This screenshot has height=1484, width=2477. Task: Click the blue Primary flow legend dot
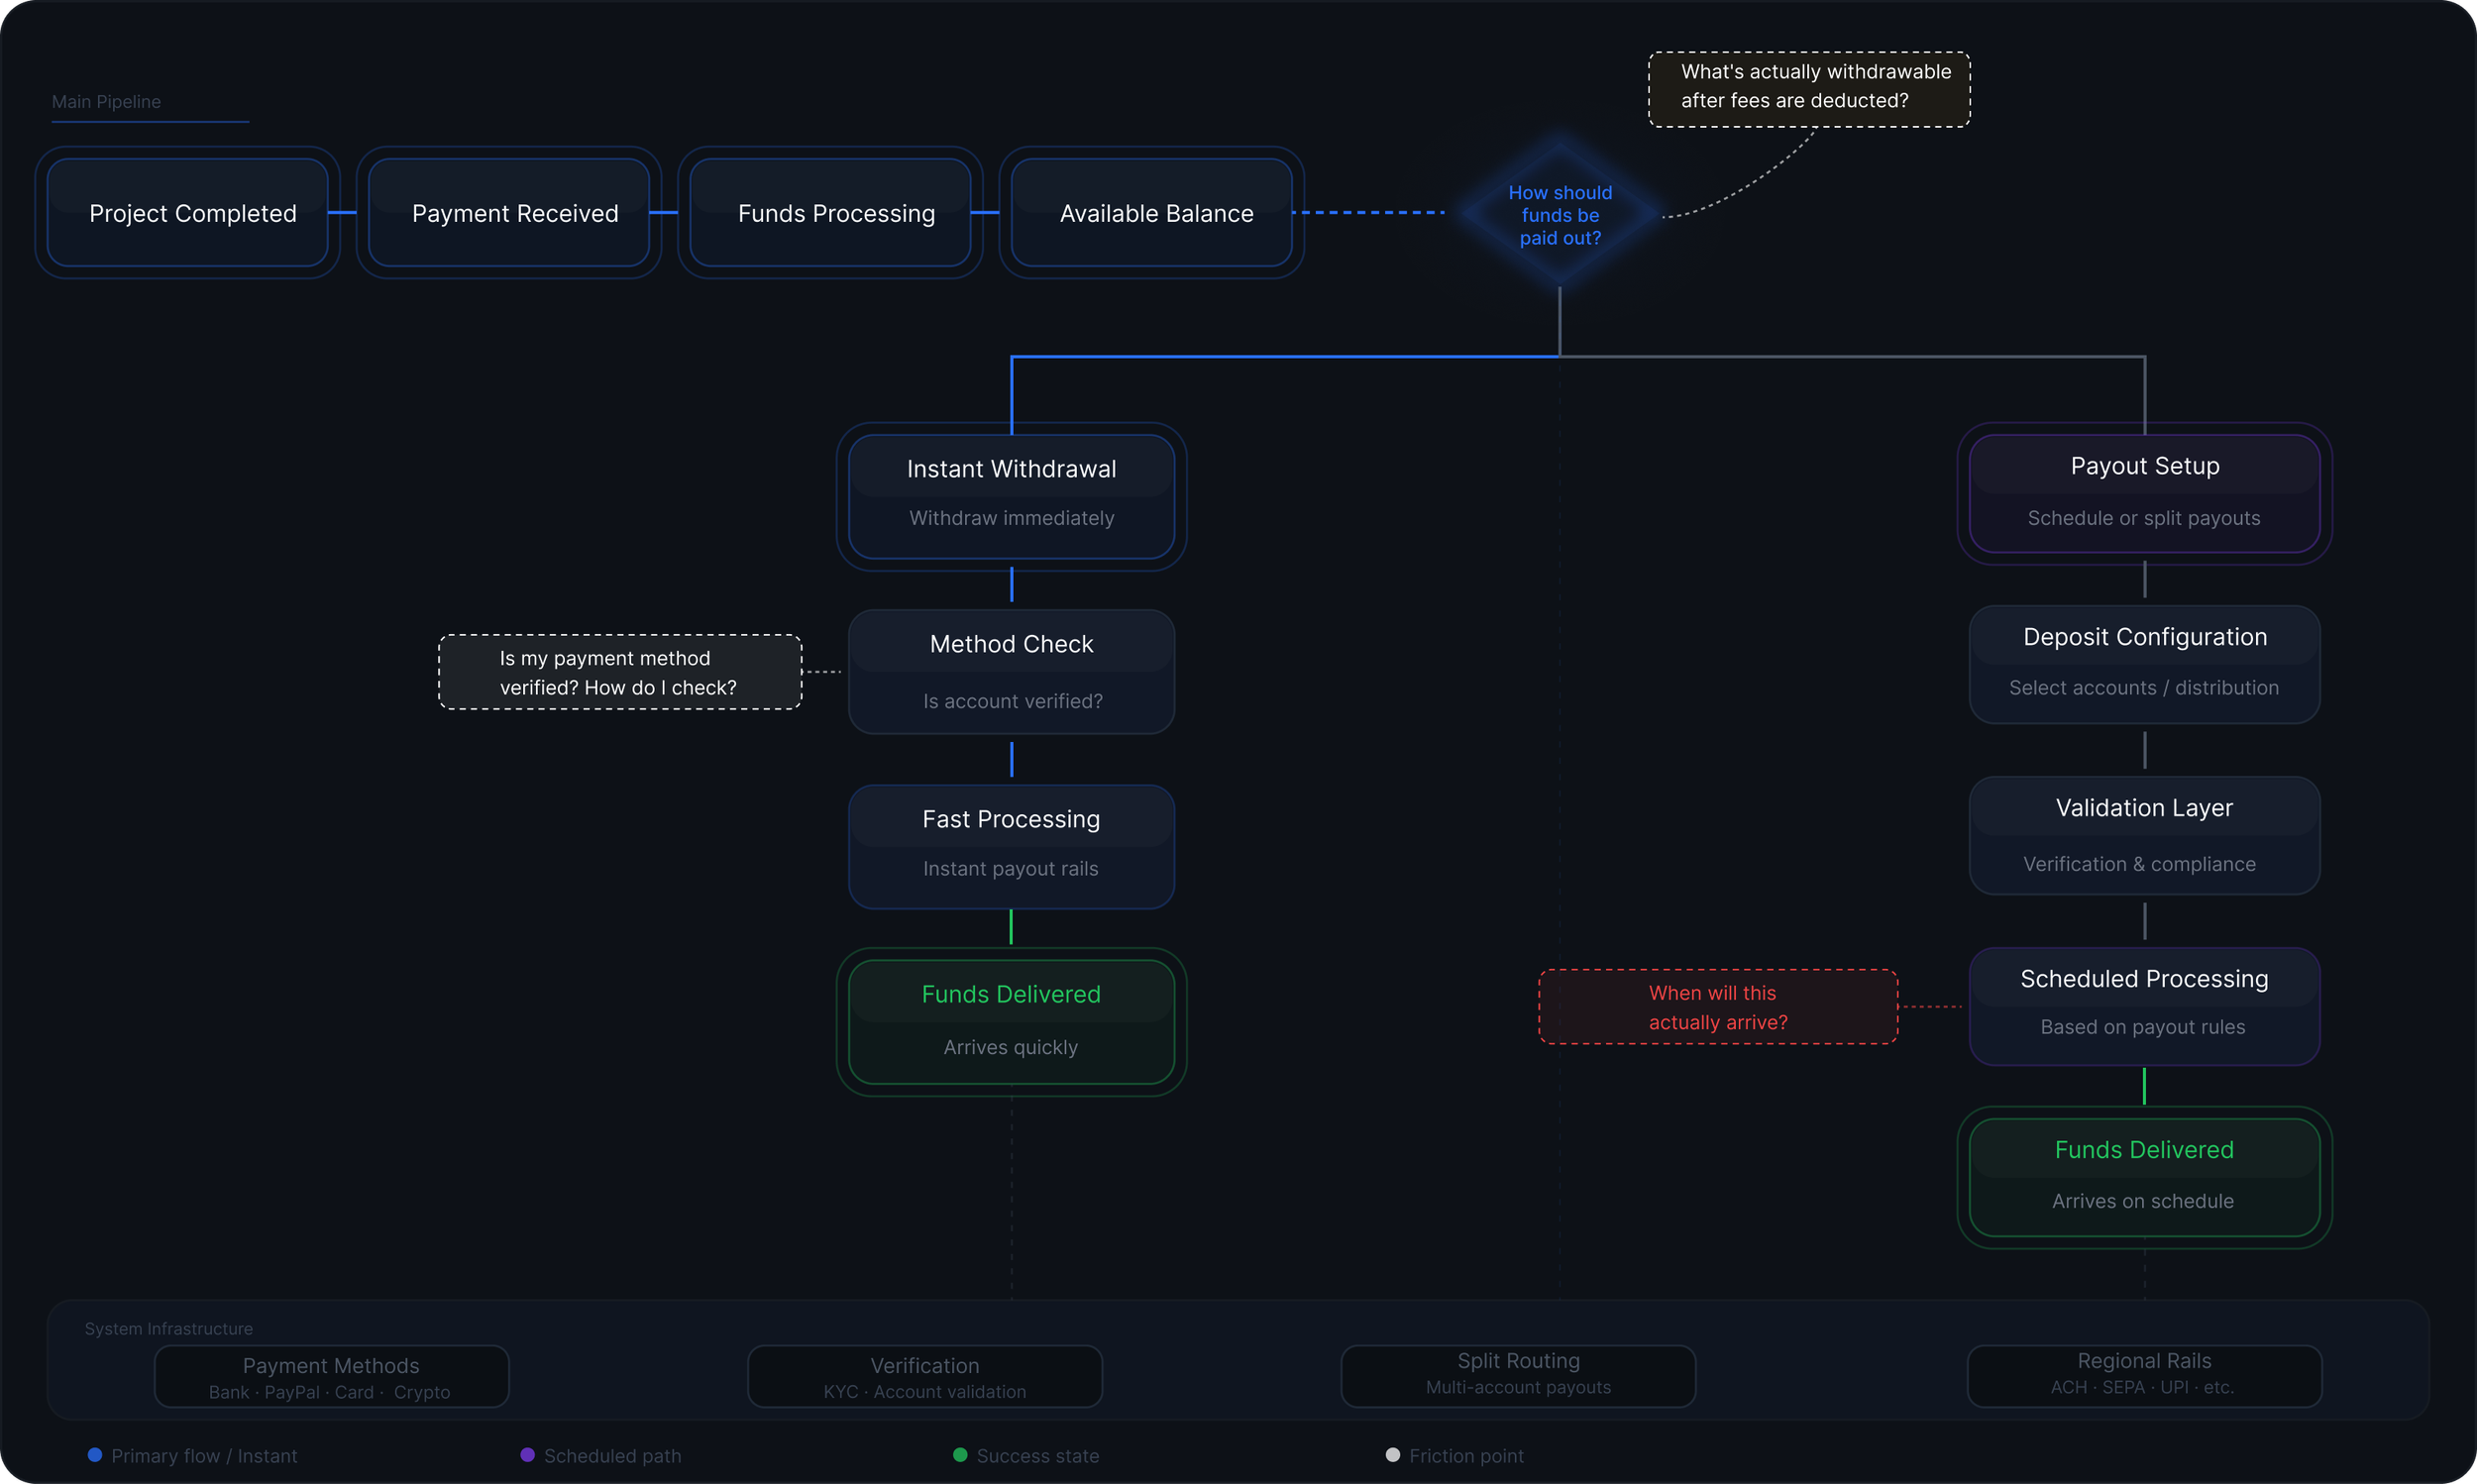tap(95, 1455)
